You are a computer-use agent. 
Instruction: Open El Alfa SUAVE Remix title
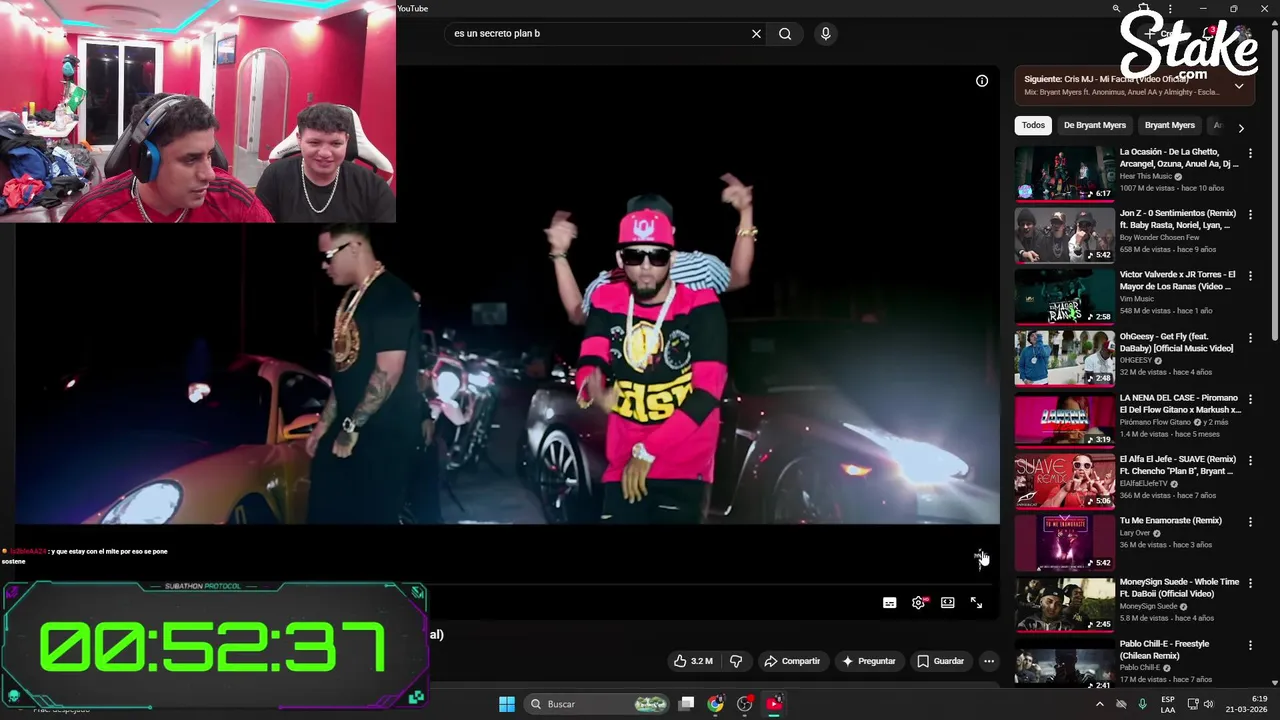point(1178,465)
